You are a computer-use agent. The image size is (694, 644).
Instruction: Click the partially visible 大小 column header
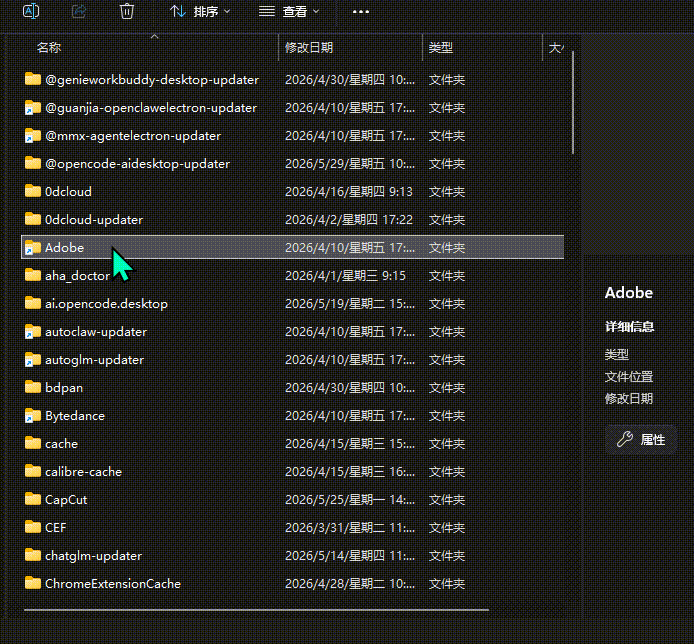click(x=556, y=47)
